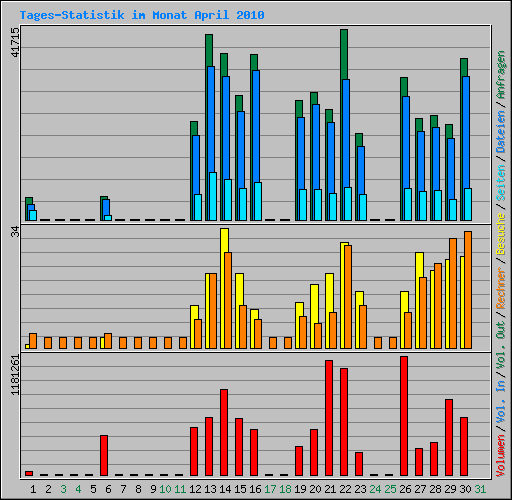The width and height of the screenshot is (512, 500).
Task: Click the orange Rechner bar for day 29
Action: pos(453,293)
